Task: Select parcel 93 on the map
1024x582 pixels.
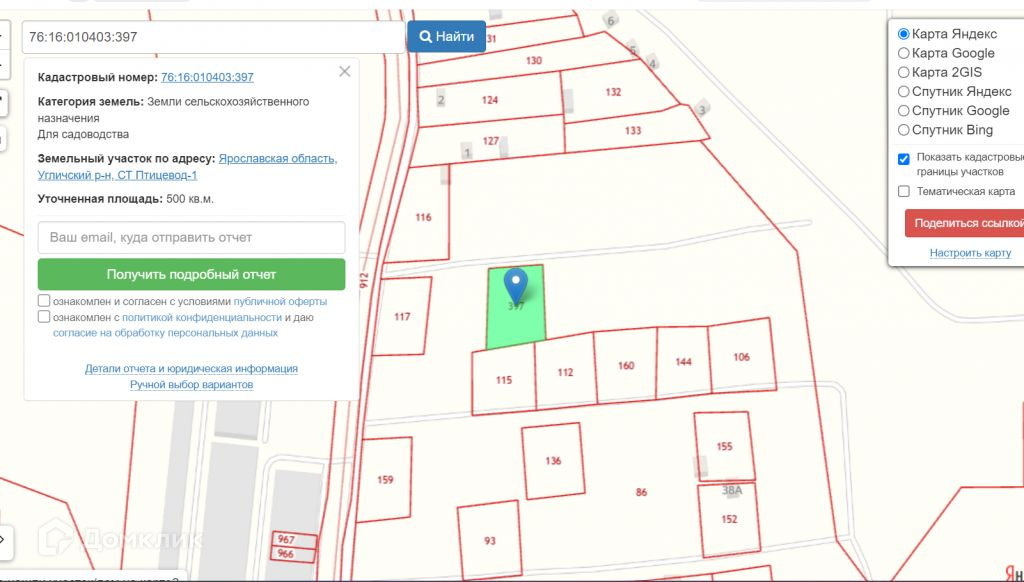Action: 490,541
